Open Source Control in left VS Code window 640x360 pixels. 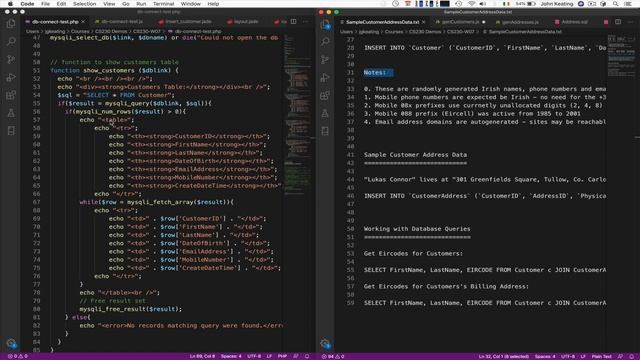click(11, 59)
